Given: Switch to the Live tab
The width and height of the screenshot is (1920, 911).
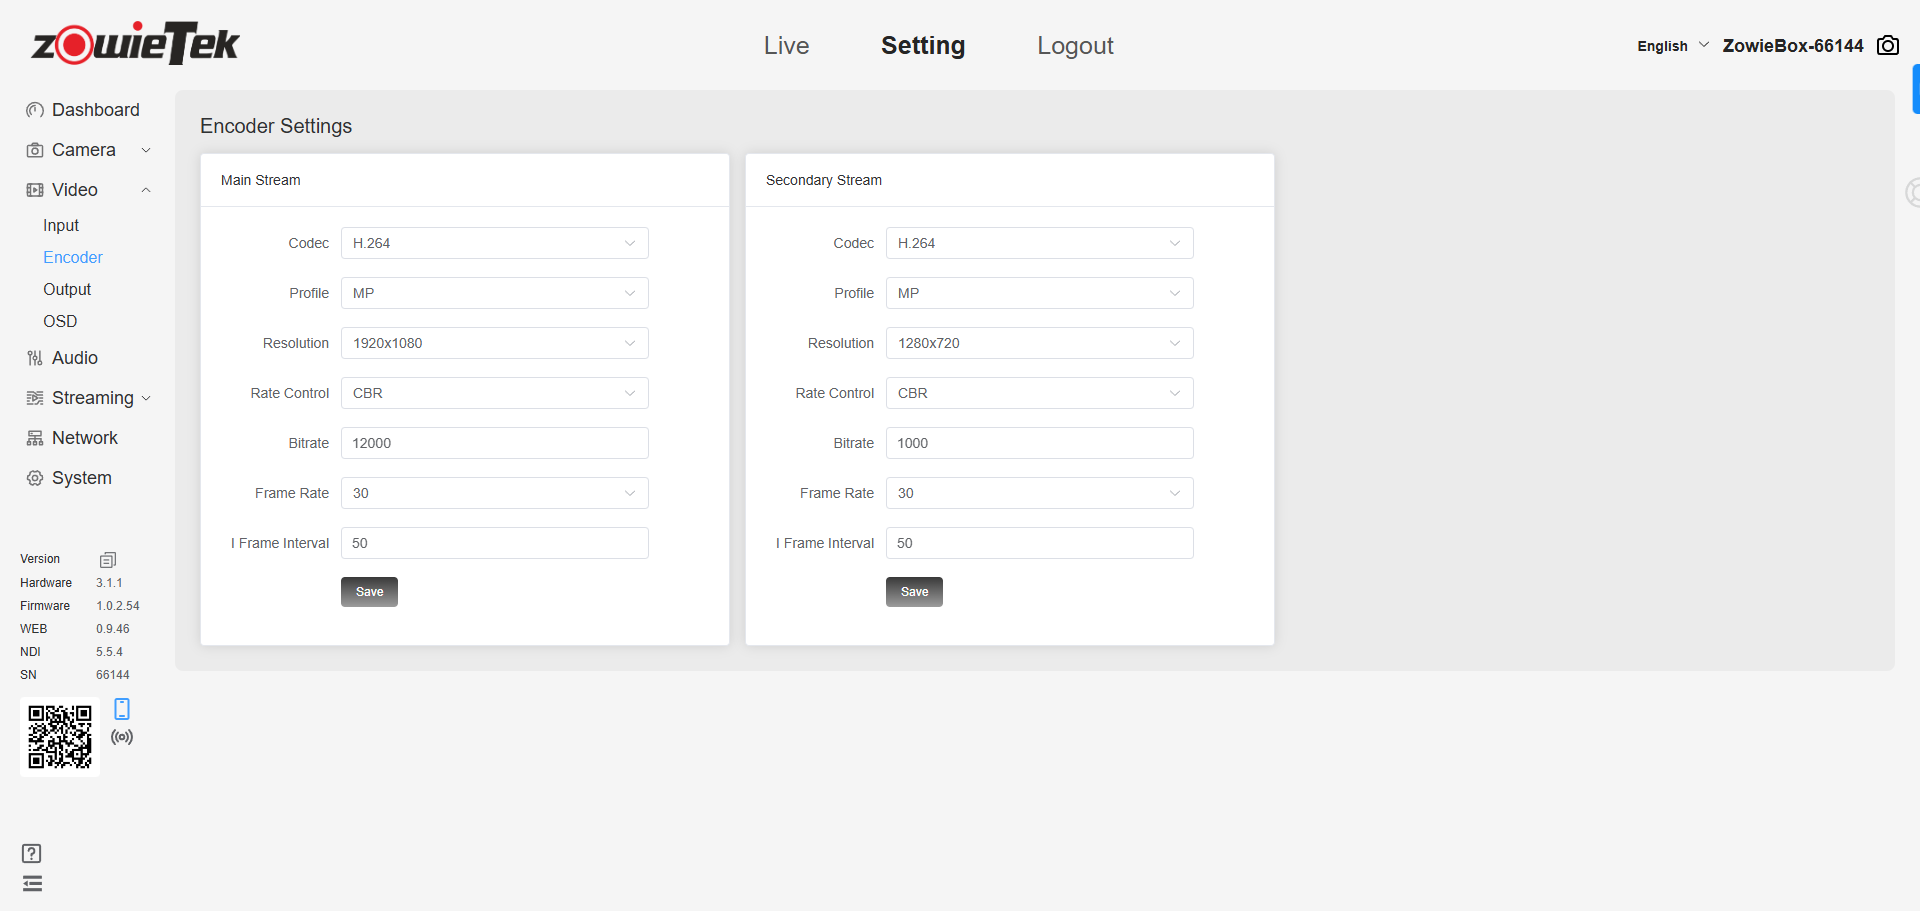Looking at the screenshot, I should (786, 46).
